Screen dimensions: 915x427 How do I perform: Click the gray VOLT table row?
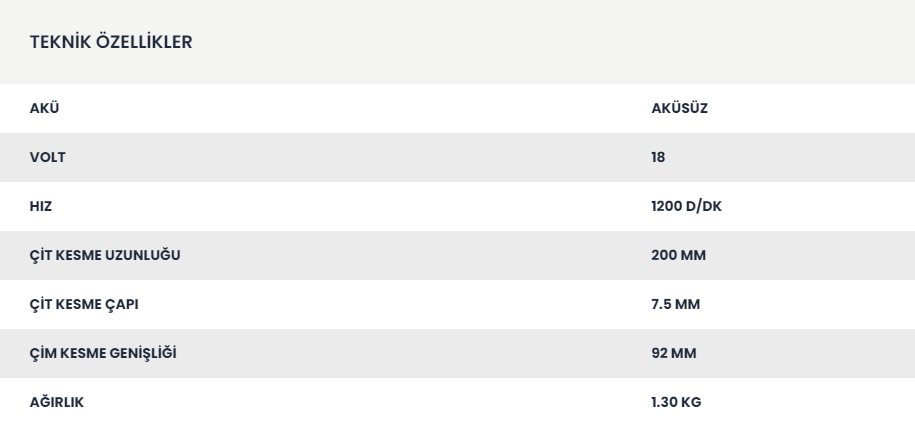[458, 158]
